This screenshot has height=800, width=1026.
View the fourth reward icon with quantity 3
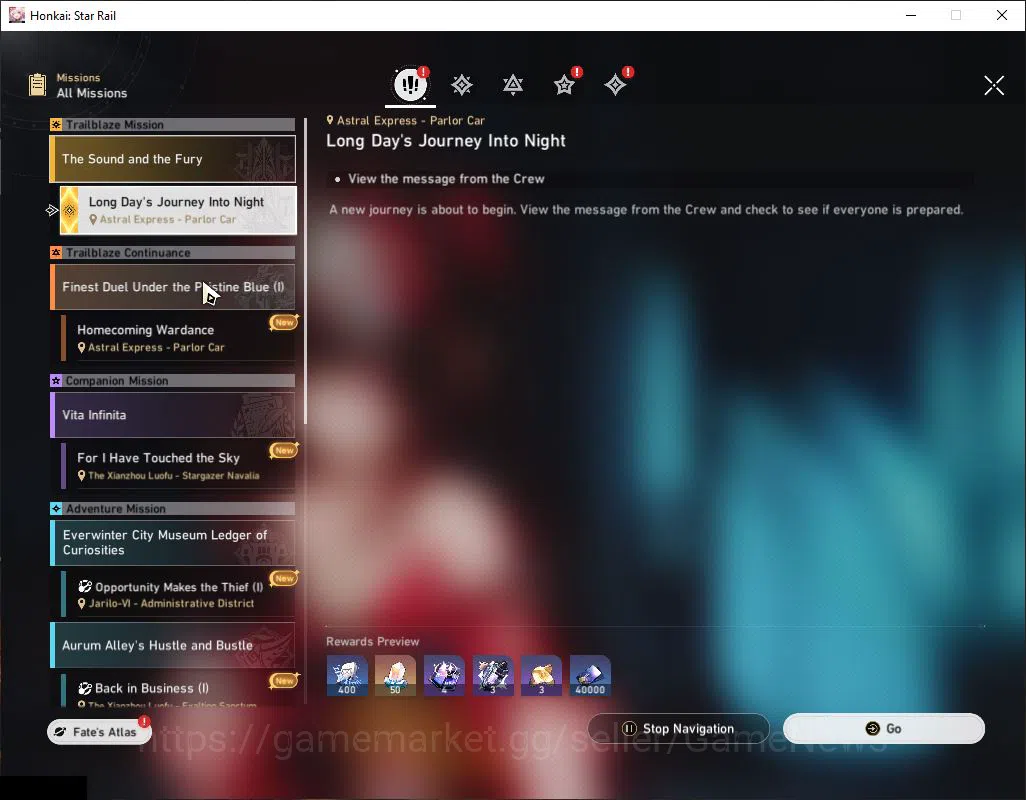point(493,676)
